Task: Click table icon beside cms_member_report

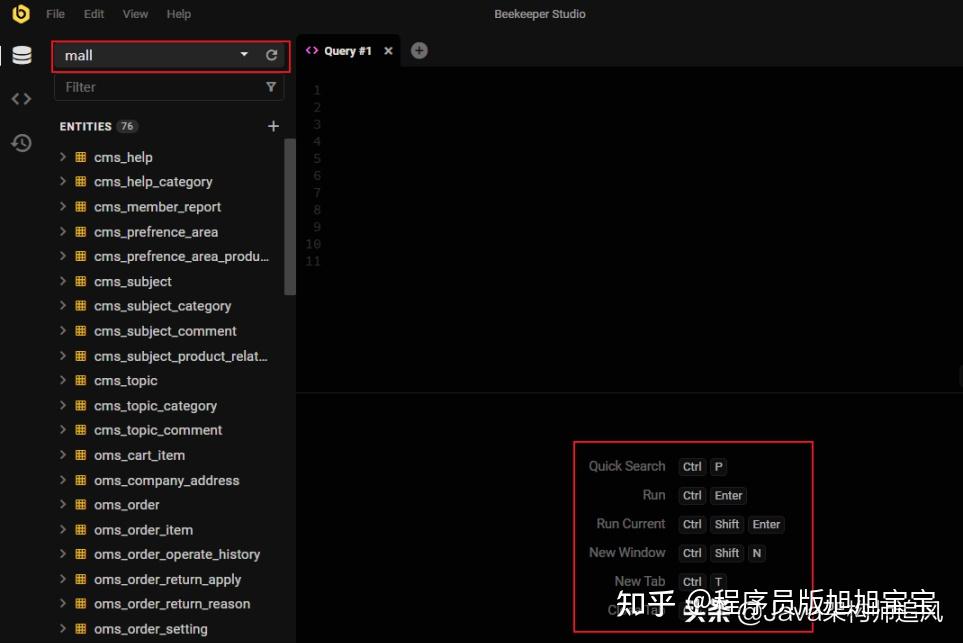Action: pyautogui.click(x=80, y=206)
